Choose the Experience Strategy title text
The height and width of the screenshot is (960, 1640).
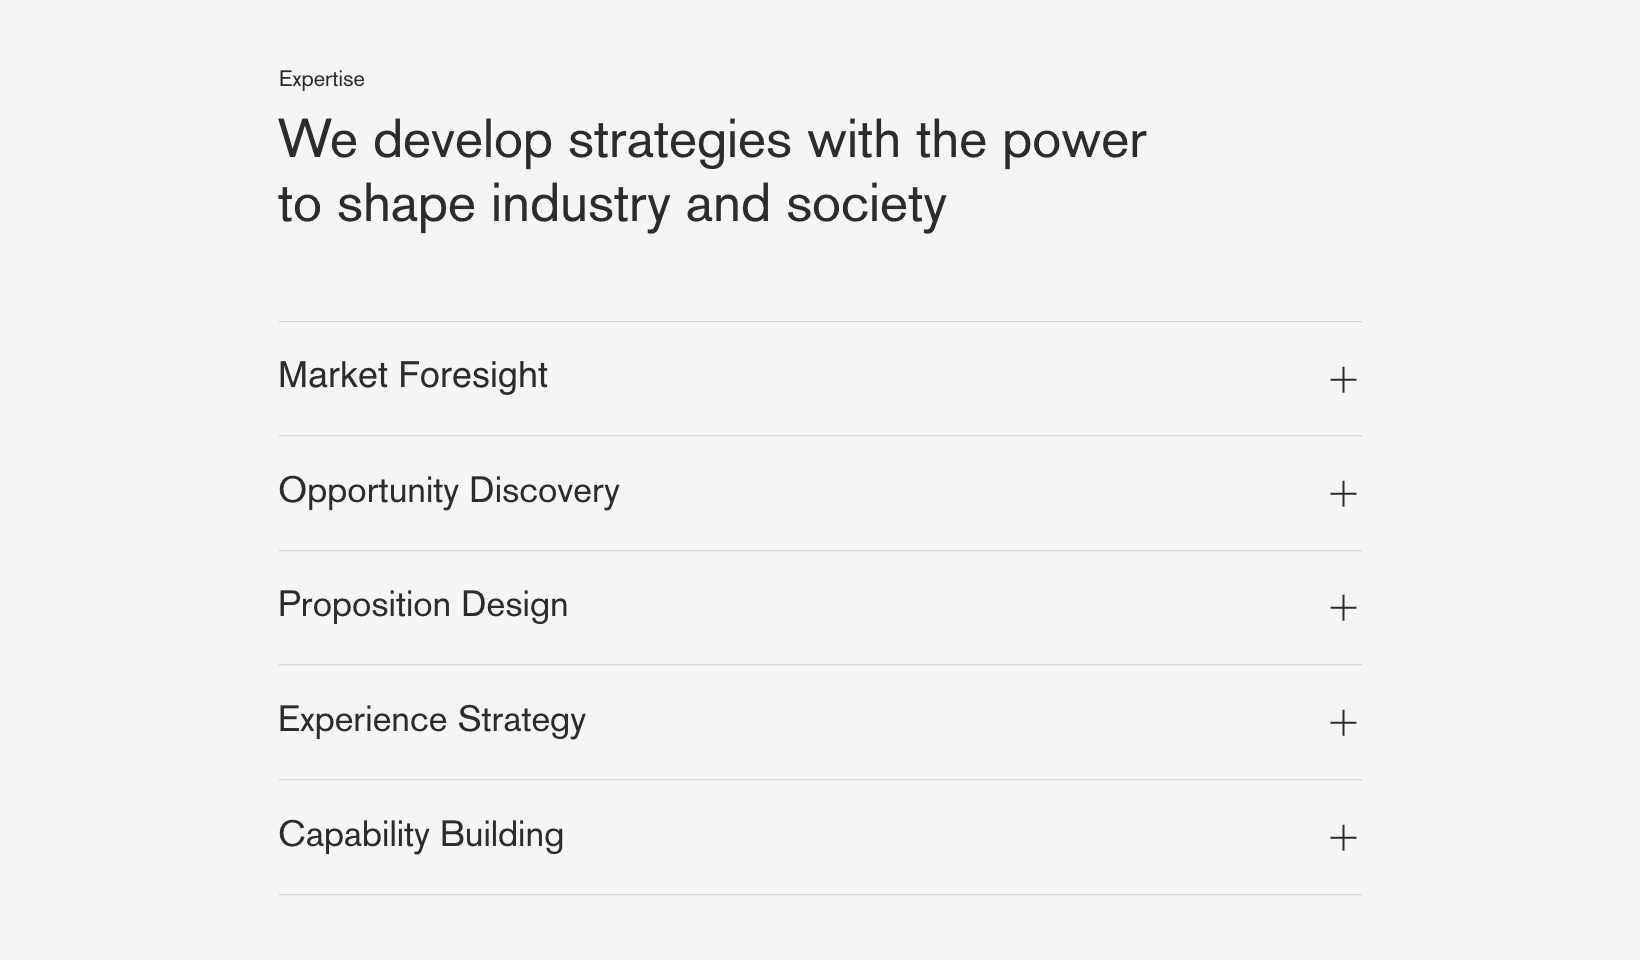pos(432,721)
